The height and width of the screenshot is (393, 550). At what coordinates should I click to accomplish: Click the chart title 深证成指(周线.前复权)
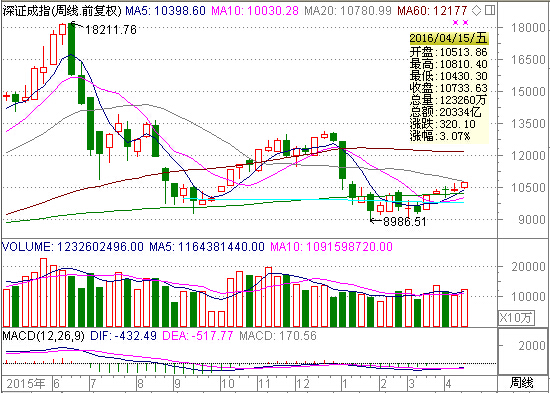[62, 11]
